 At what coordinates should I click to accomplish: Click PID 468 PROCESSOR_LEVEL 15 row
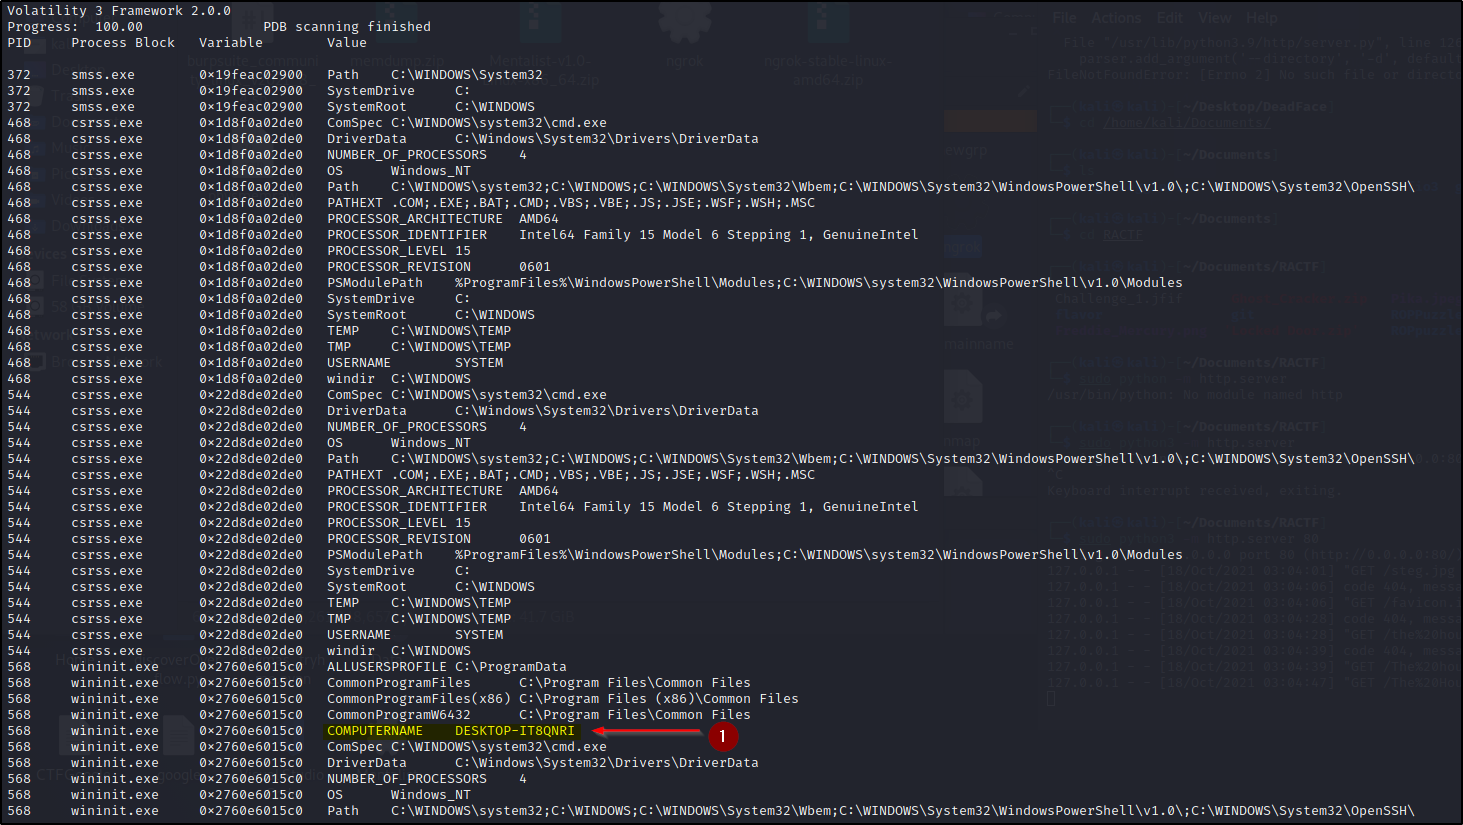click(x=239, y=251)
